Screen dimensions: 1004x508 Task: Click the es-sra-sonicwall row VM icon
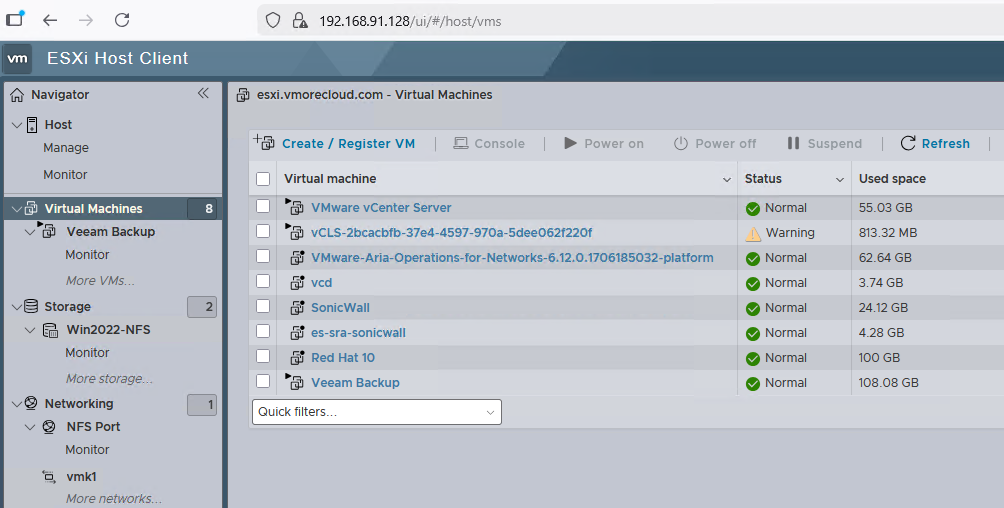tap(297, 332)
